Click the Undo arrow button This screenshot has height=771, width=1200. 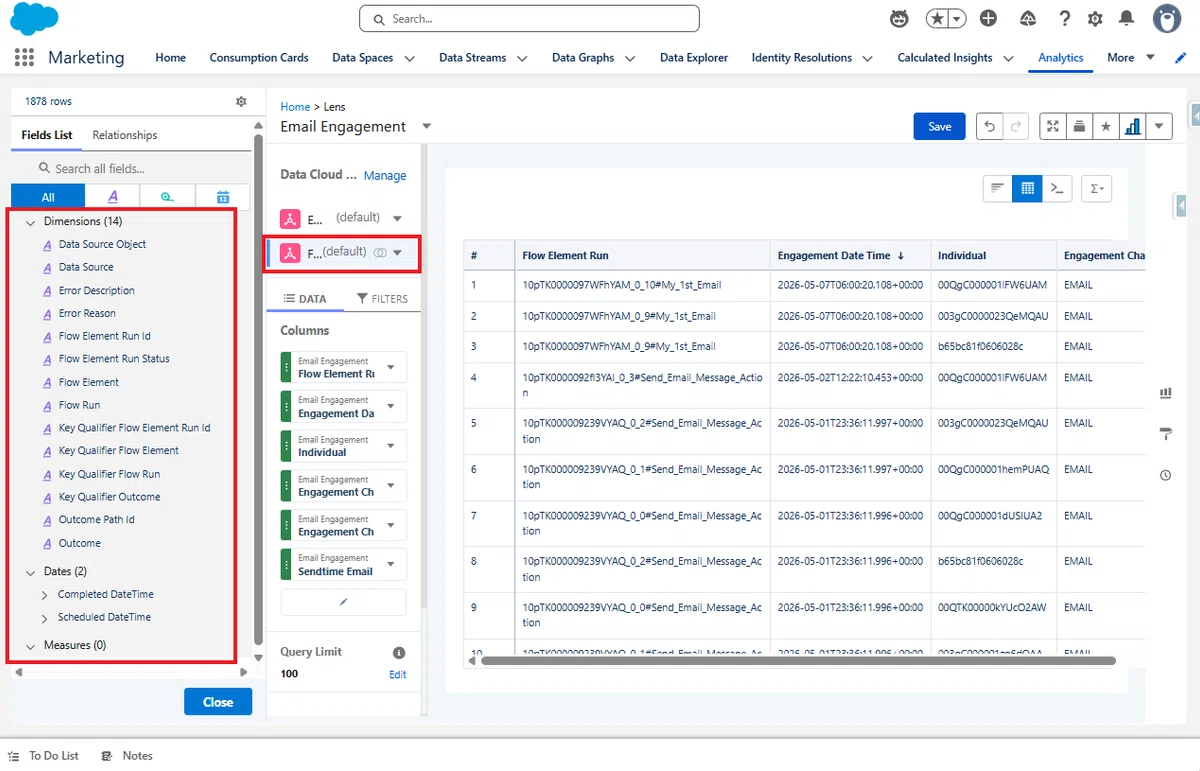[989, 126]
